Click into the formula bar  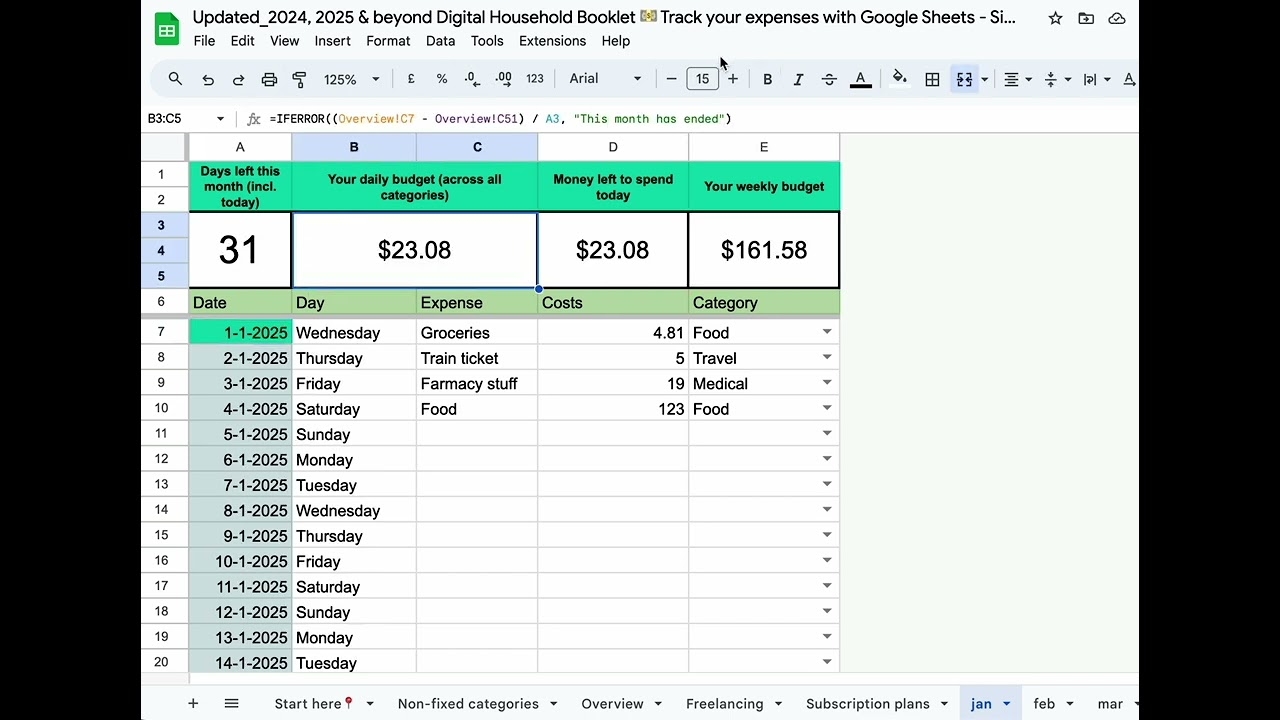point(700,118)
